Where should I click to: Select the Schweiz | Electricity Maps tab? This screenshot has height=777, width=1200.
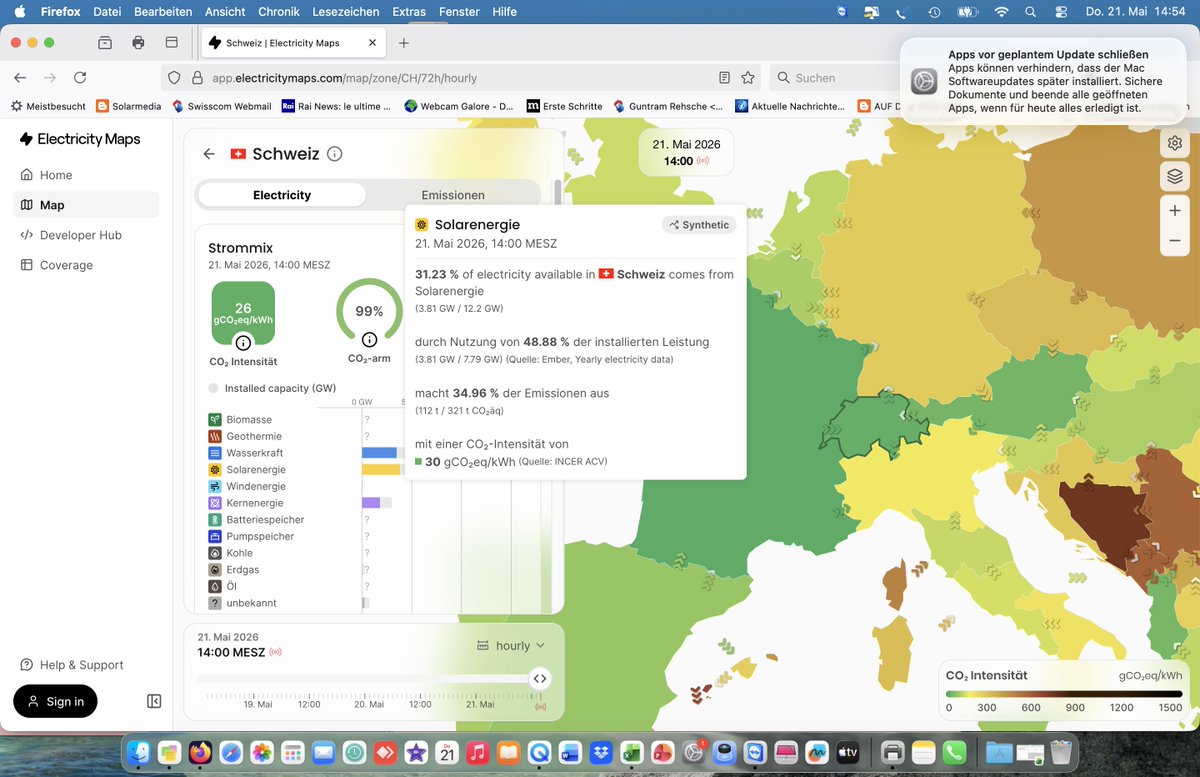click(x=292, y=43)
